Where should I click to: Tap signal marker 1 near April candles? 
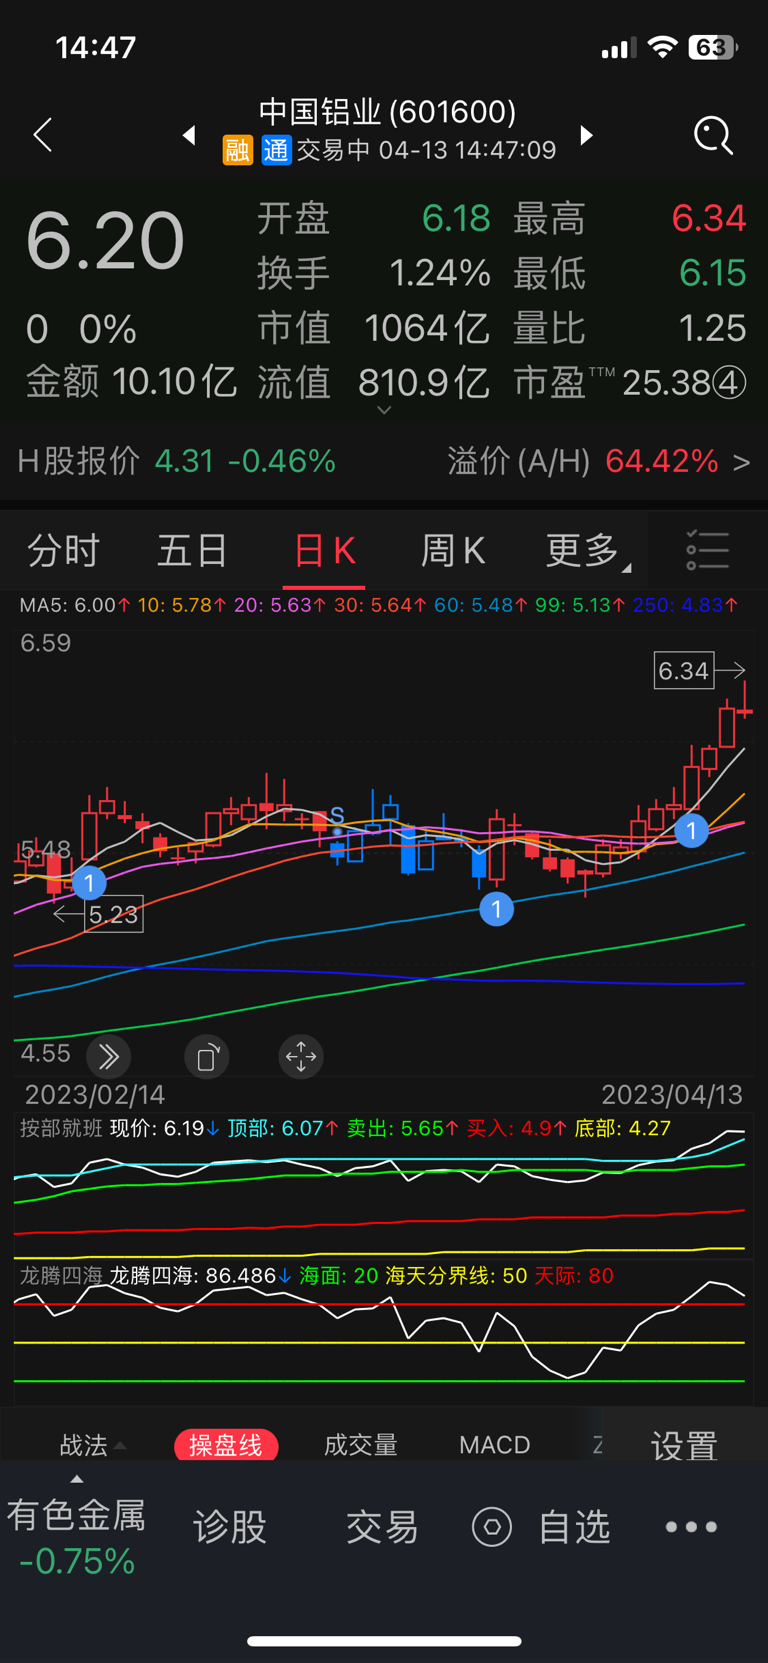[x=691, y=830]
